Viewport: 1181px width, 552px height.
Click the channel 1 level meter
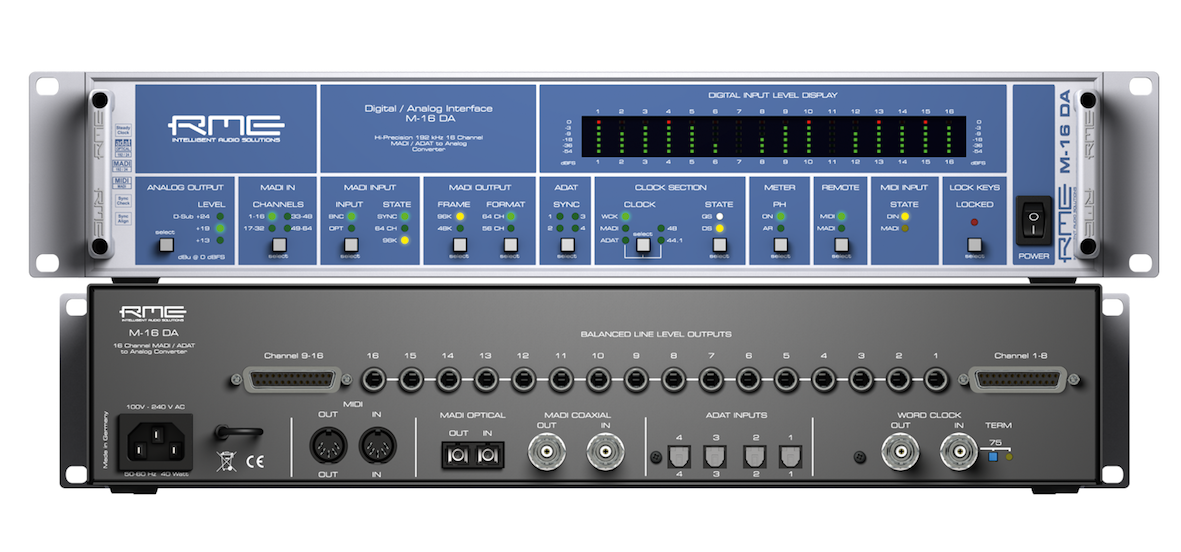tap(598, 137)
